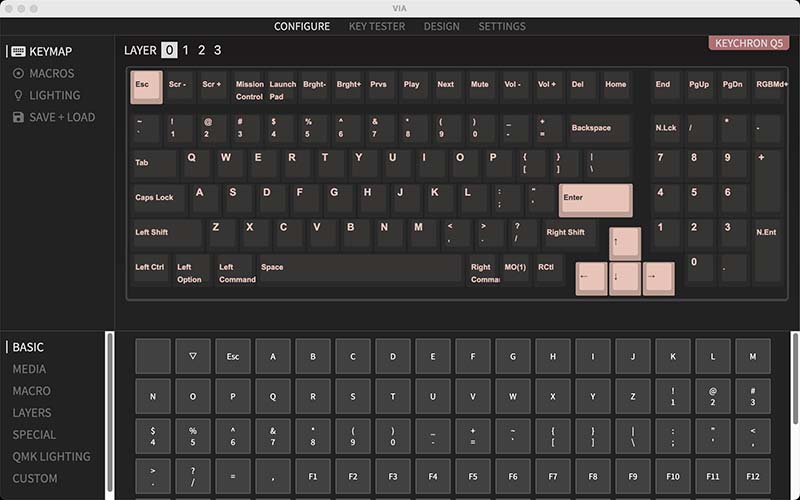Choose the Esc keycode in picker

(x=233, y=356)
